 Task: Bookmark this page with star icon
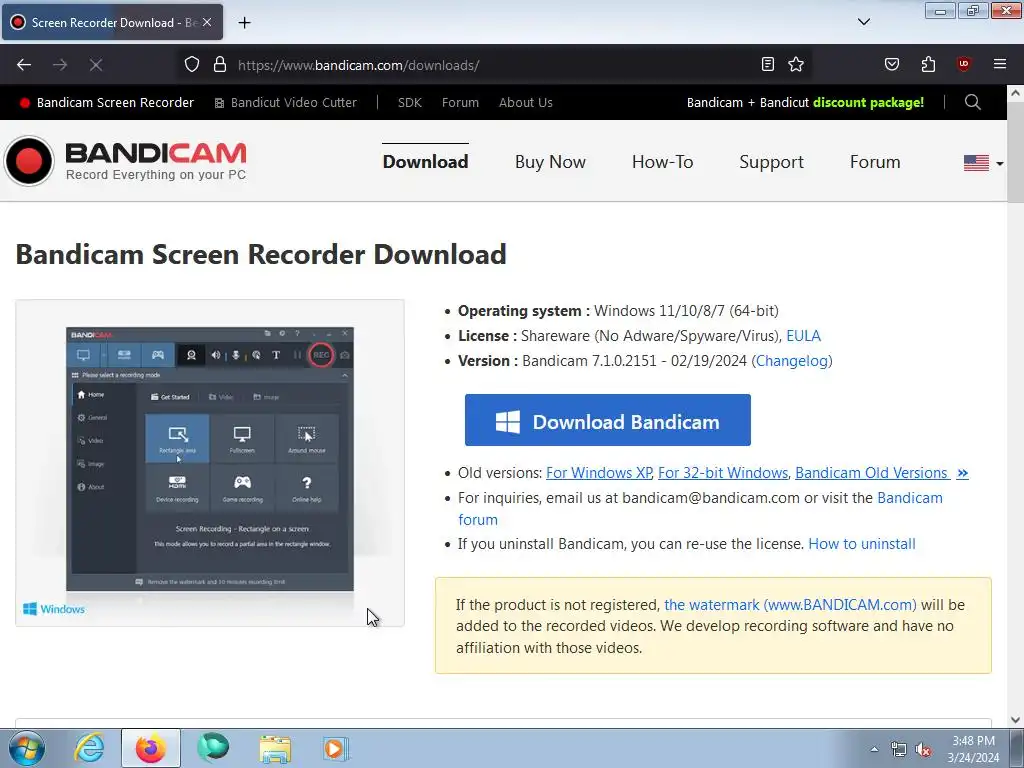(x=795, y=64)
